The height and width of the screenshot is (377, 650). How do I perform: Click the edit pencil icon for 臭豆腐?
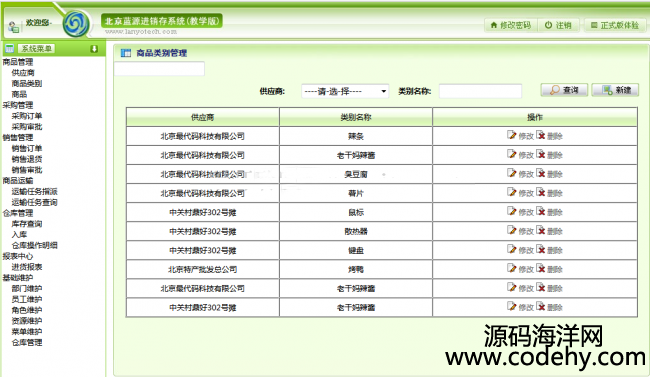pyautogui.click(x=512, y=173)
